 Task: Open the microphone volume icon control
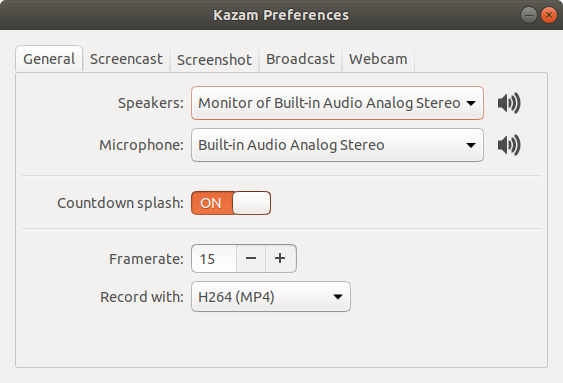coord(509,145)
